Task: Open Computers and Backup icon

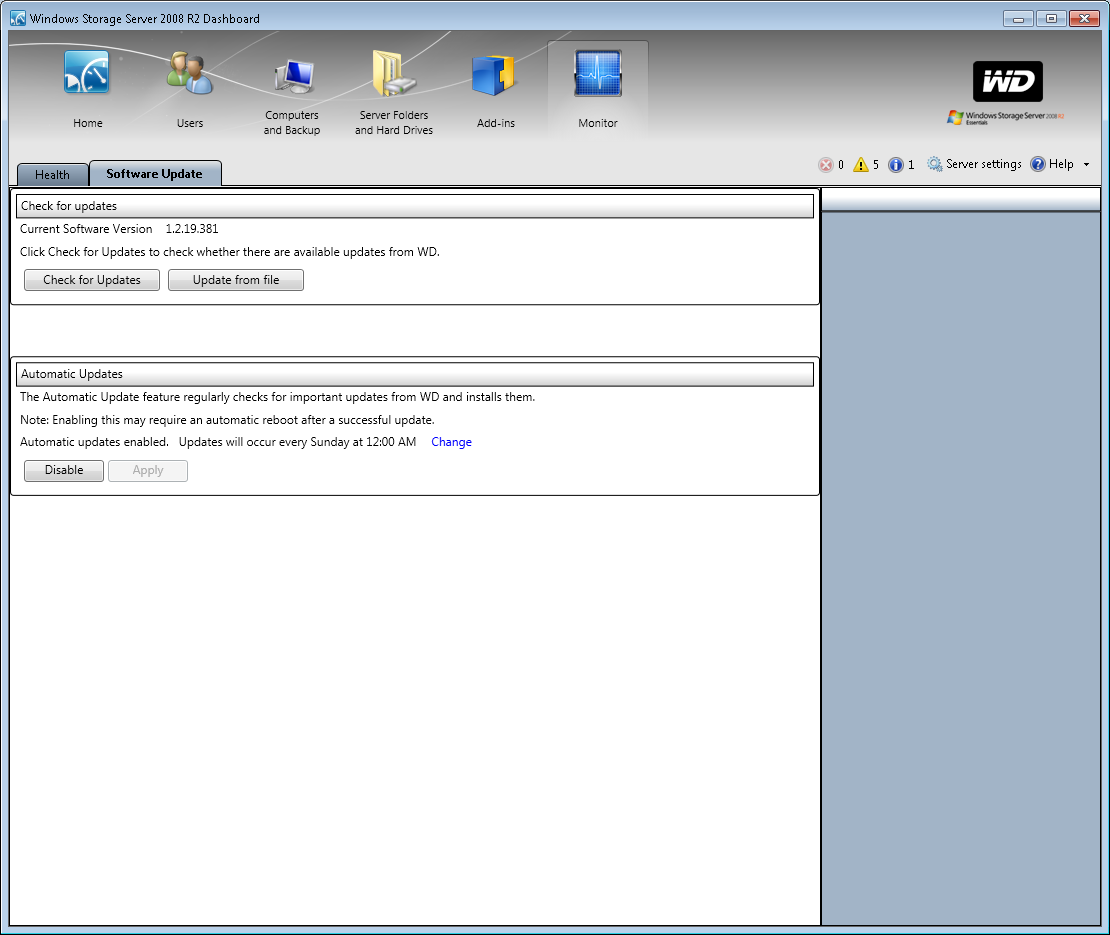Action: (x=294, y=77)
